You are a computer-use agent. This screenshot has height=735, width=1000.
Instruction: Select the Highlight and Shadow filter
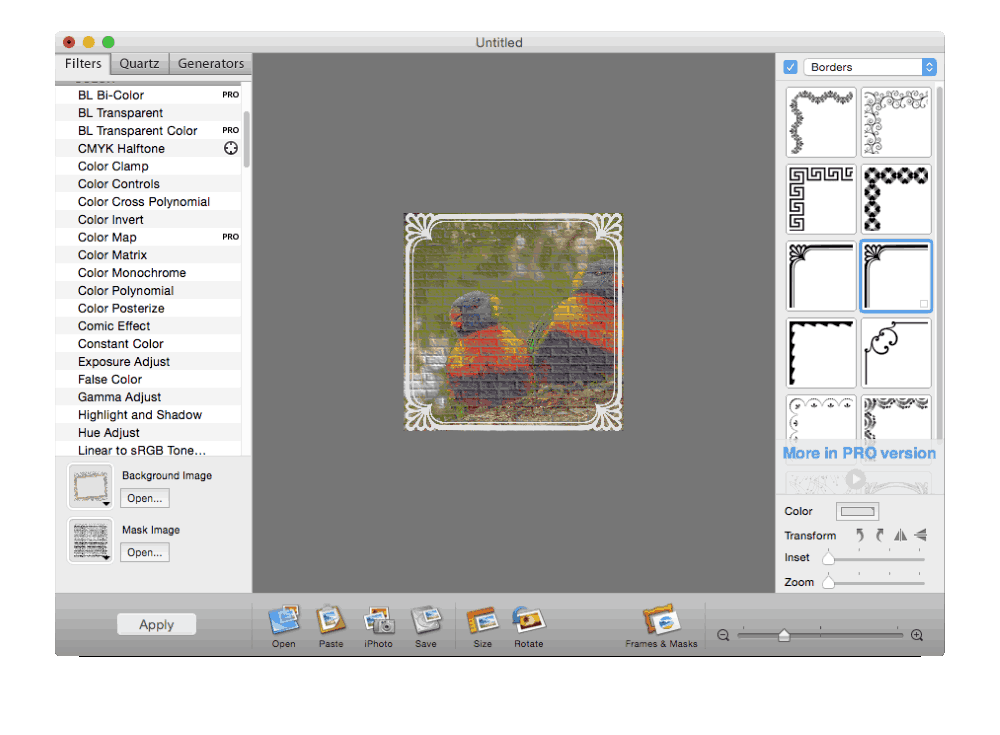[x=148, y=415]
